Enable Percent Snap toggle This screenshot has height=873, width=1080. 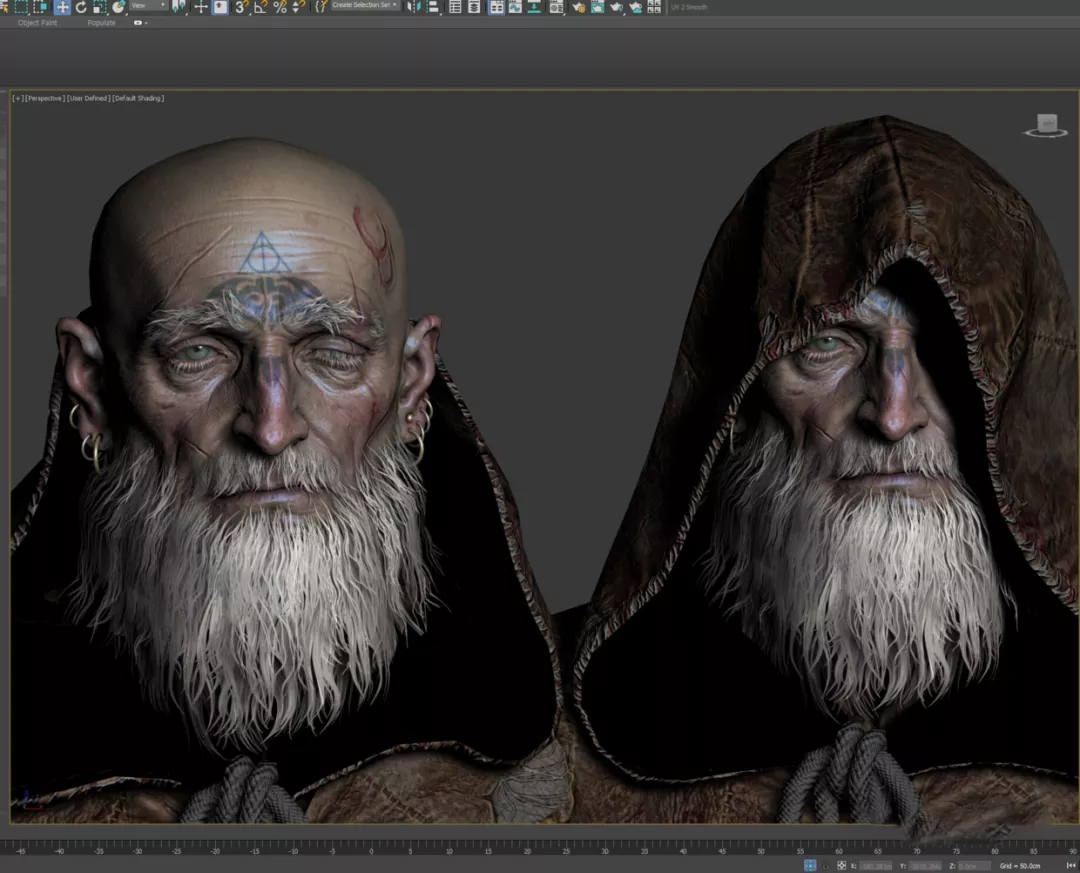point(280,7)
